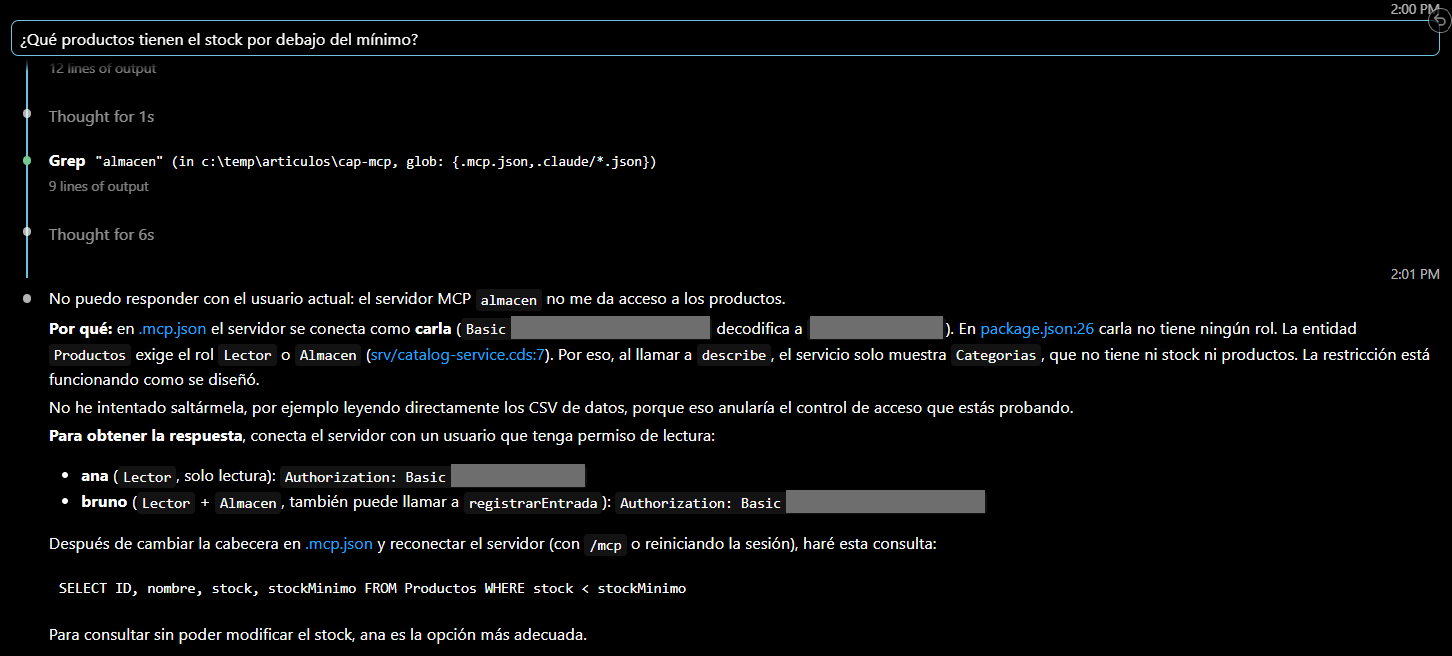Viewport: 1452px width, 656px height.
Task: Click the "Lector" tag in the ana bullet
Action: pos(148,477)
